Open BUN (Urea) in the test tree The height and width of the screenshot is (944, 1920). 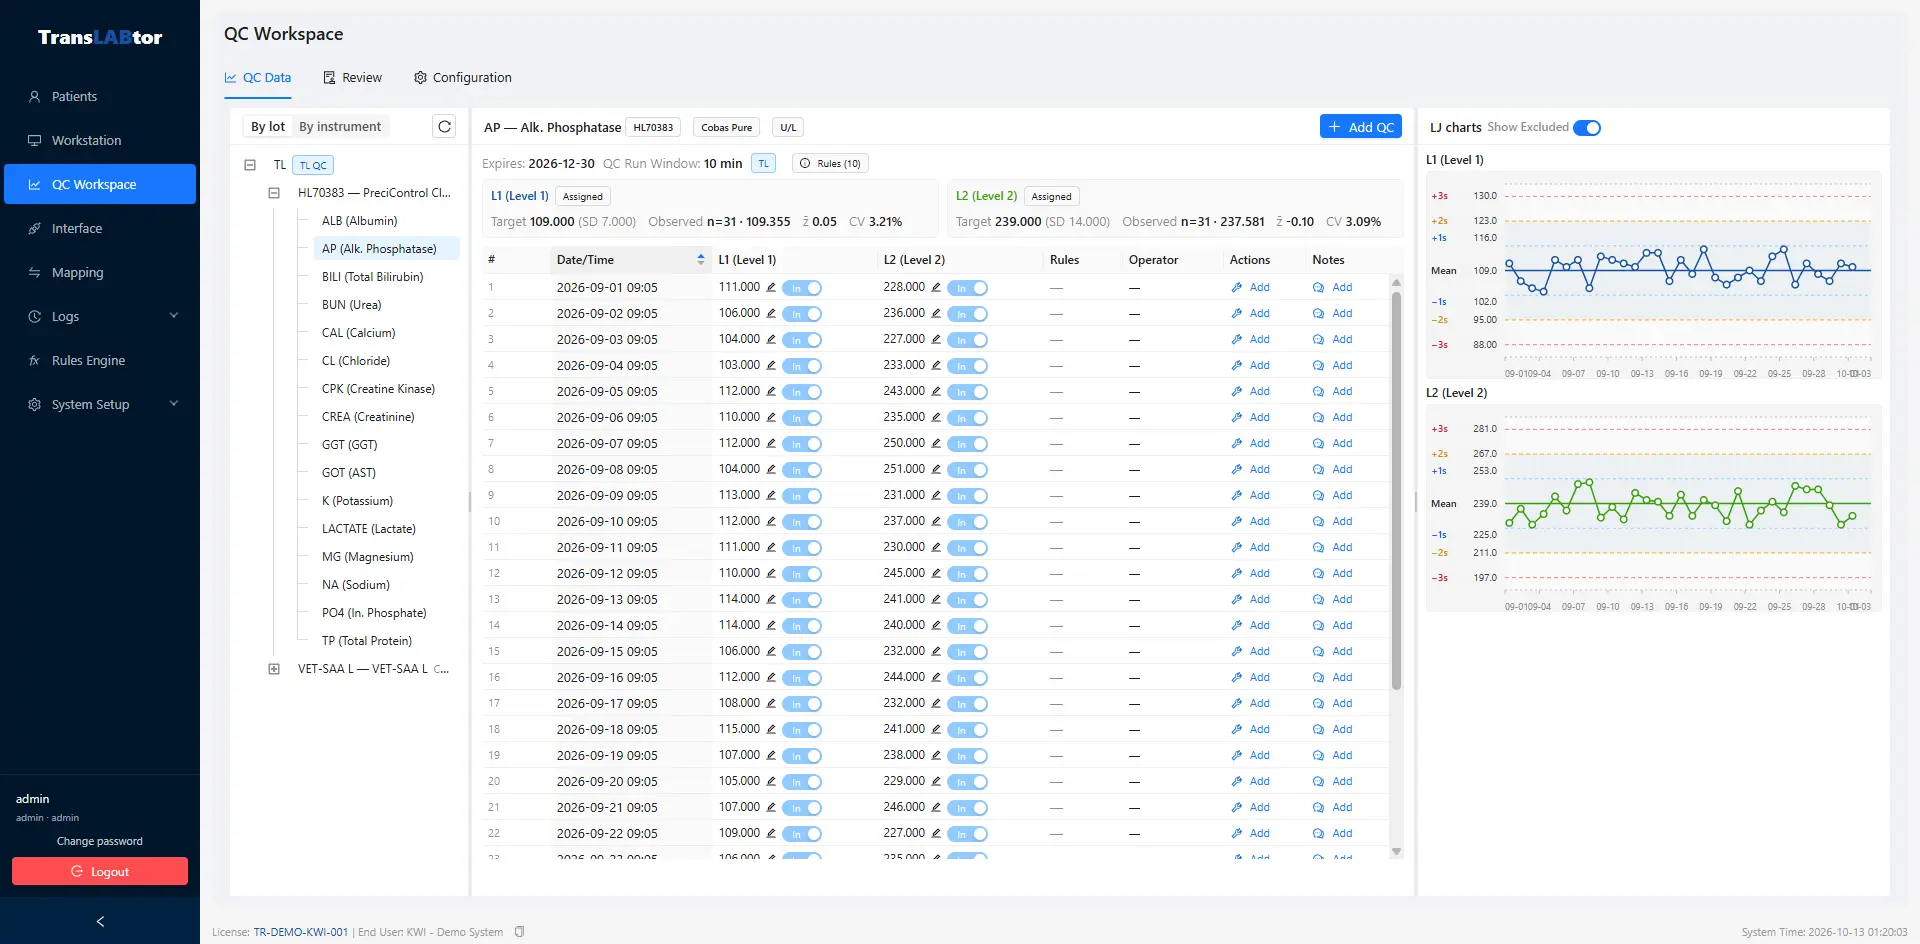352,305
